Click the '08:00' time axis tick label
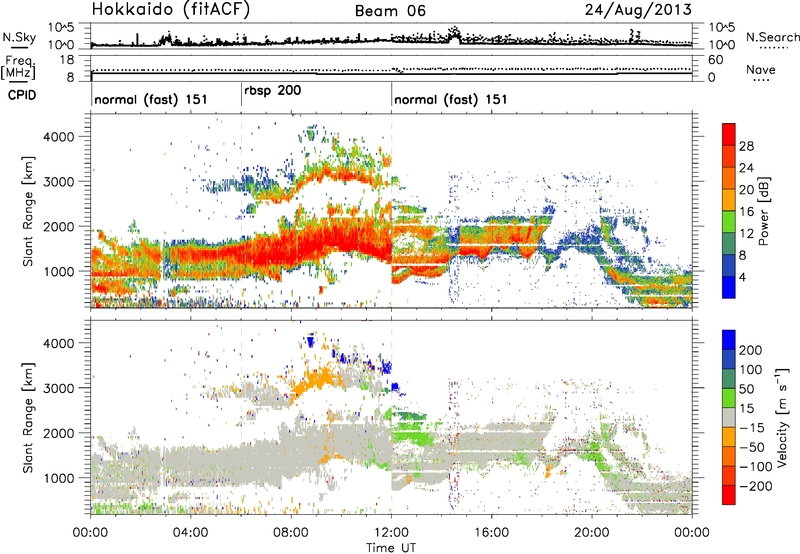 (x=291, y=533)
